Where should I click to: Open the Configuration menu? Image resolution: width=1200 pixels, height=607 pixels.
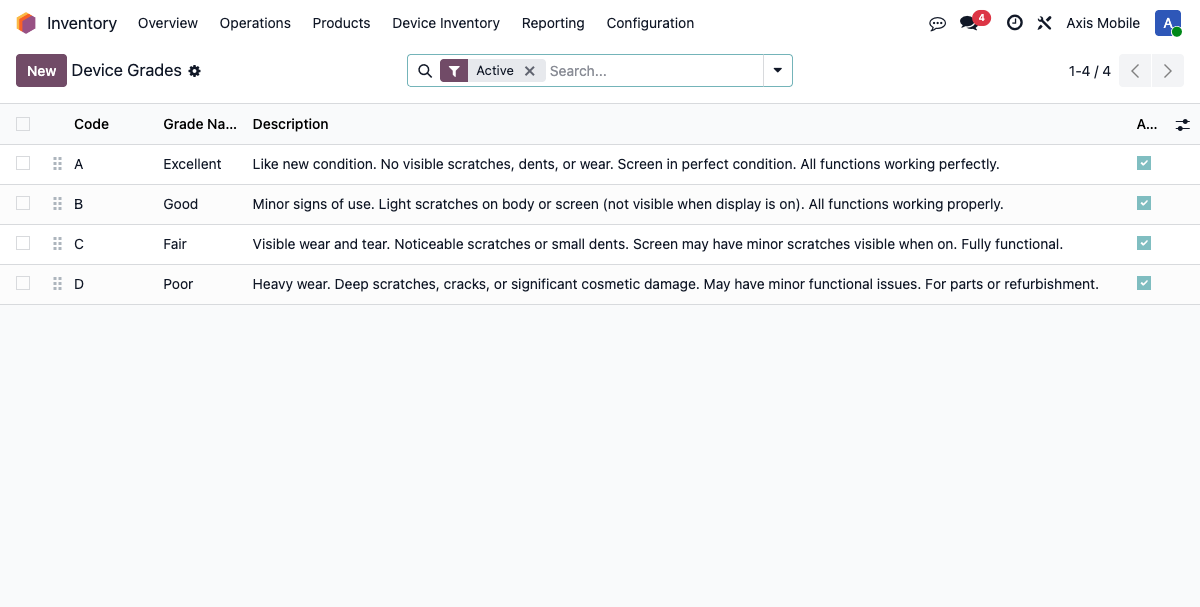coord(650,23)
